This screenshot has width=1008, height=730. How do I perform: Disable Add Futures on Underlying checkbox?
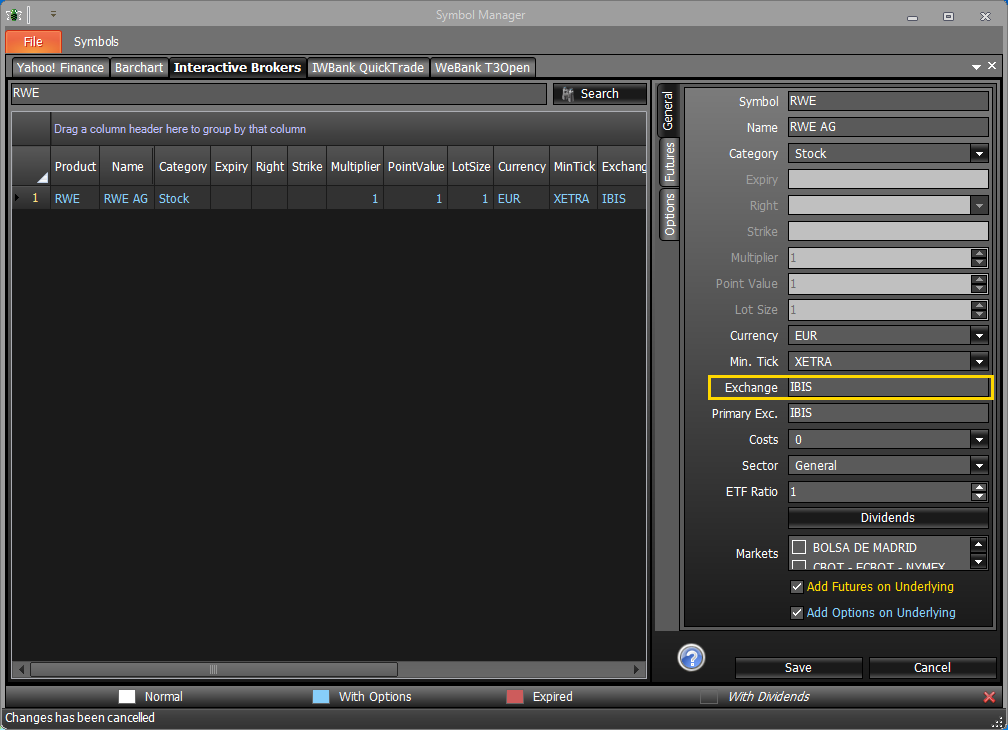[796, 587]
